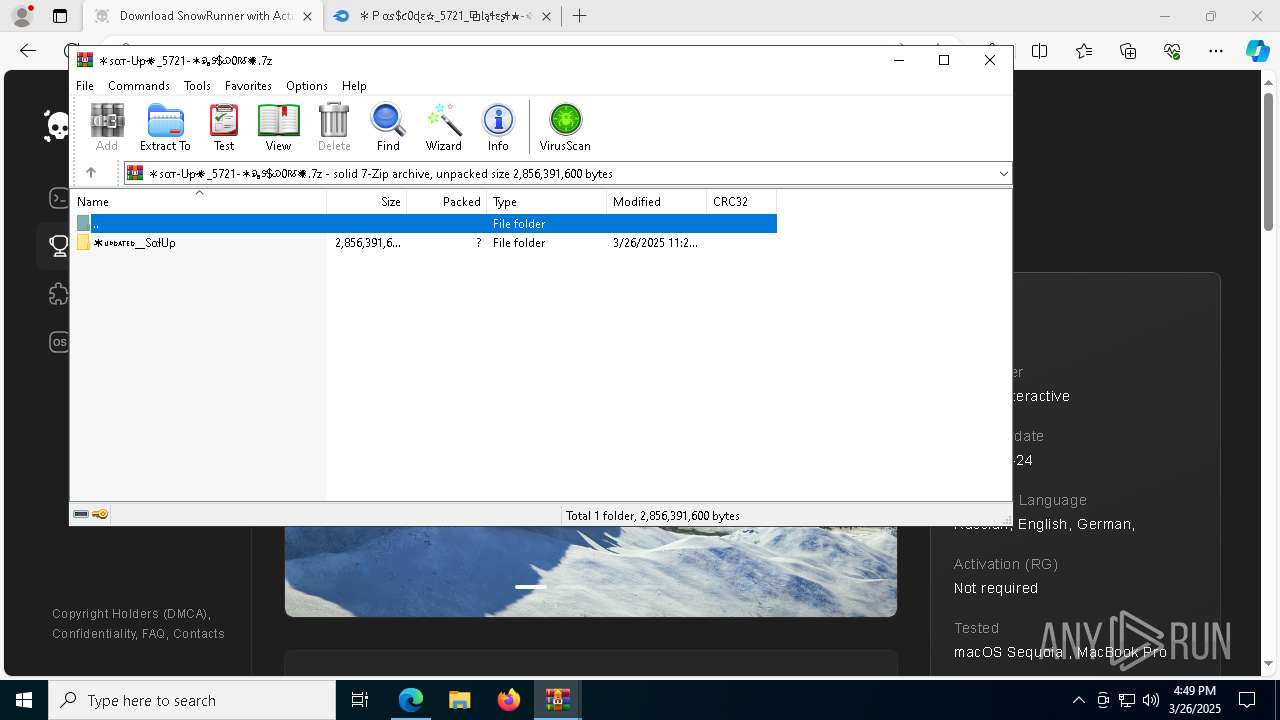The height and width of the screenshot is (720, 1280).
Task: Sort by the Size column header
Action: (x=367, y=202)
